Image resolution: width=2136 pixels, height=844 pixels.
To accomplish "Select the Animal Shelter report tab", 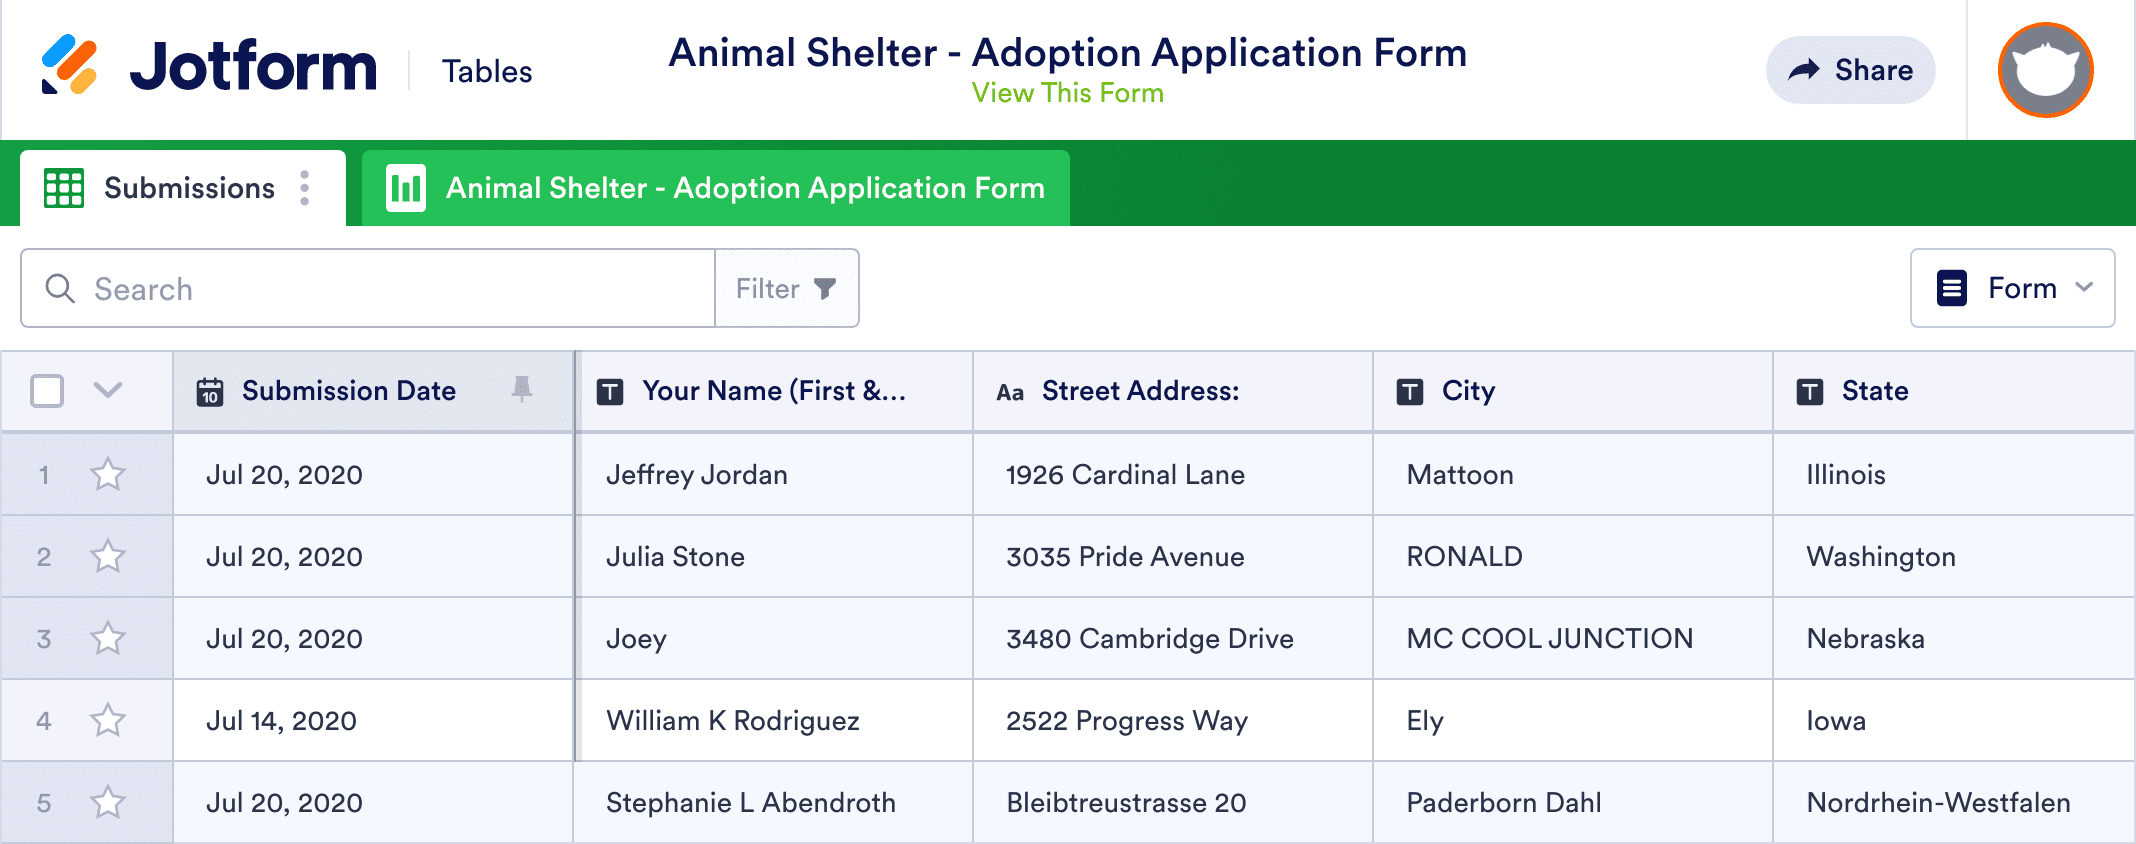I will 744,186.
